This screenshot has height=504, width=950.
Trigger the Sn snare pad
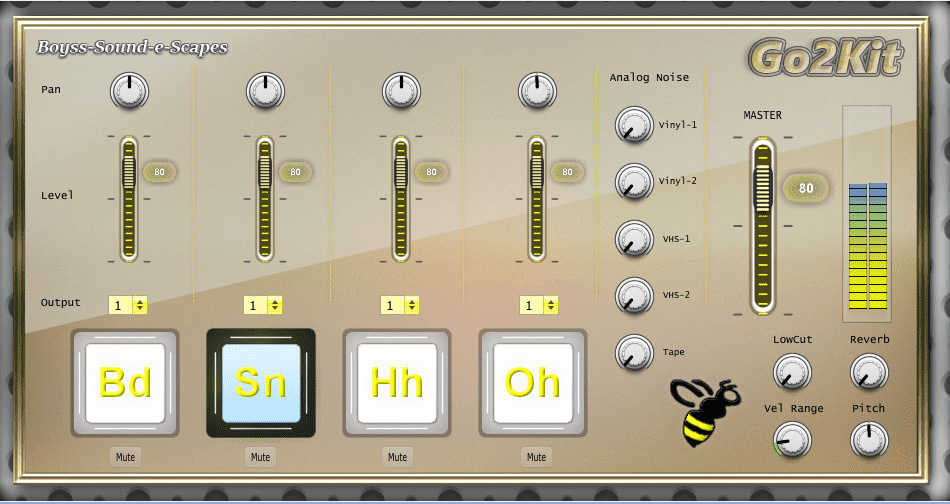(x=261, y=383)
